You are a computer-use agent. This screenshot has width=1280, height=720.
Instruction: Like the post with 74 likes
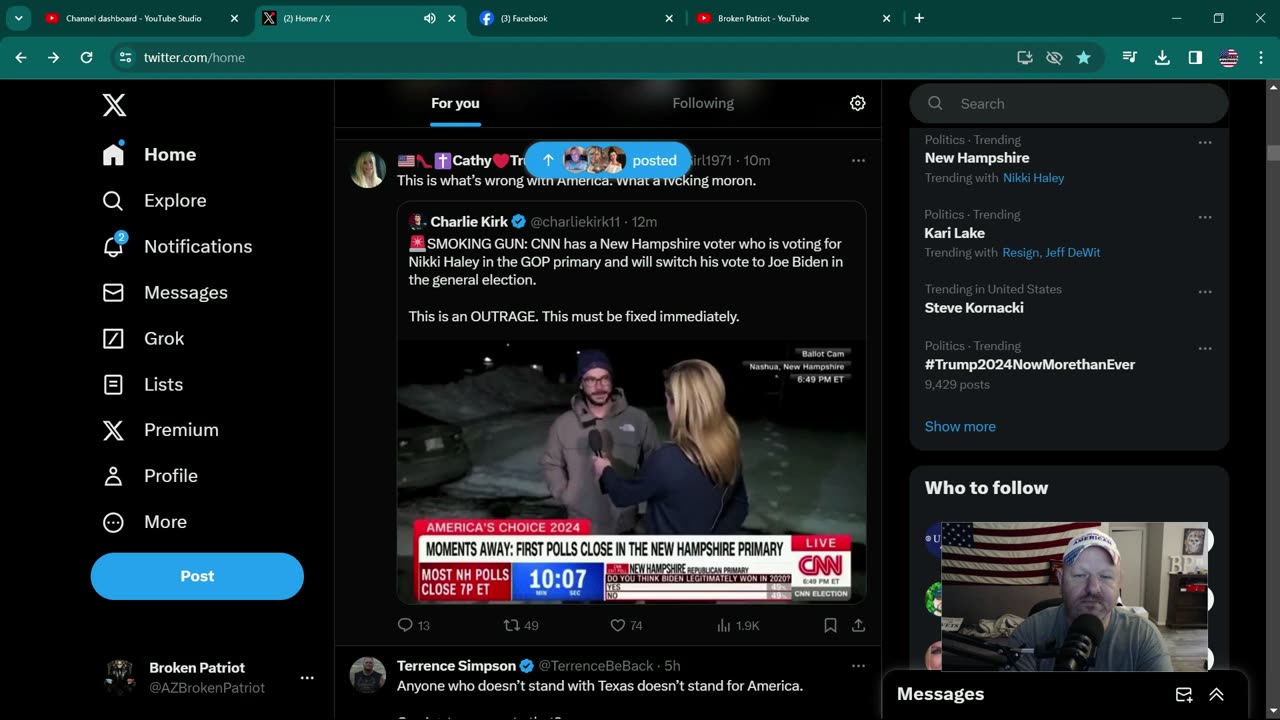626,625
